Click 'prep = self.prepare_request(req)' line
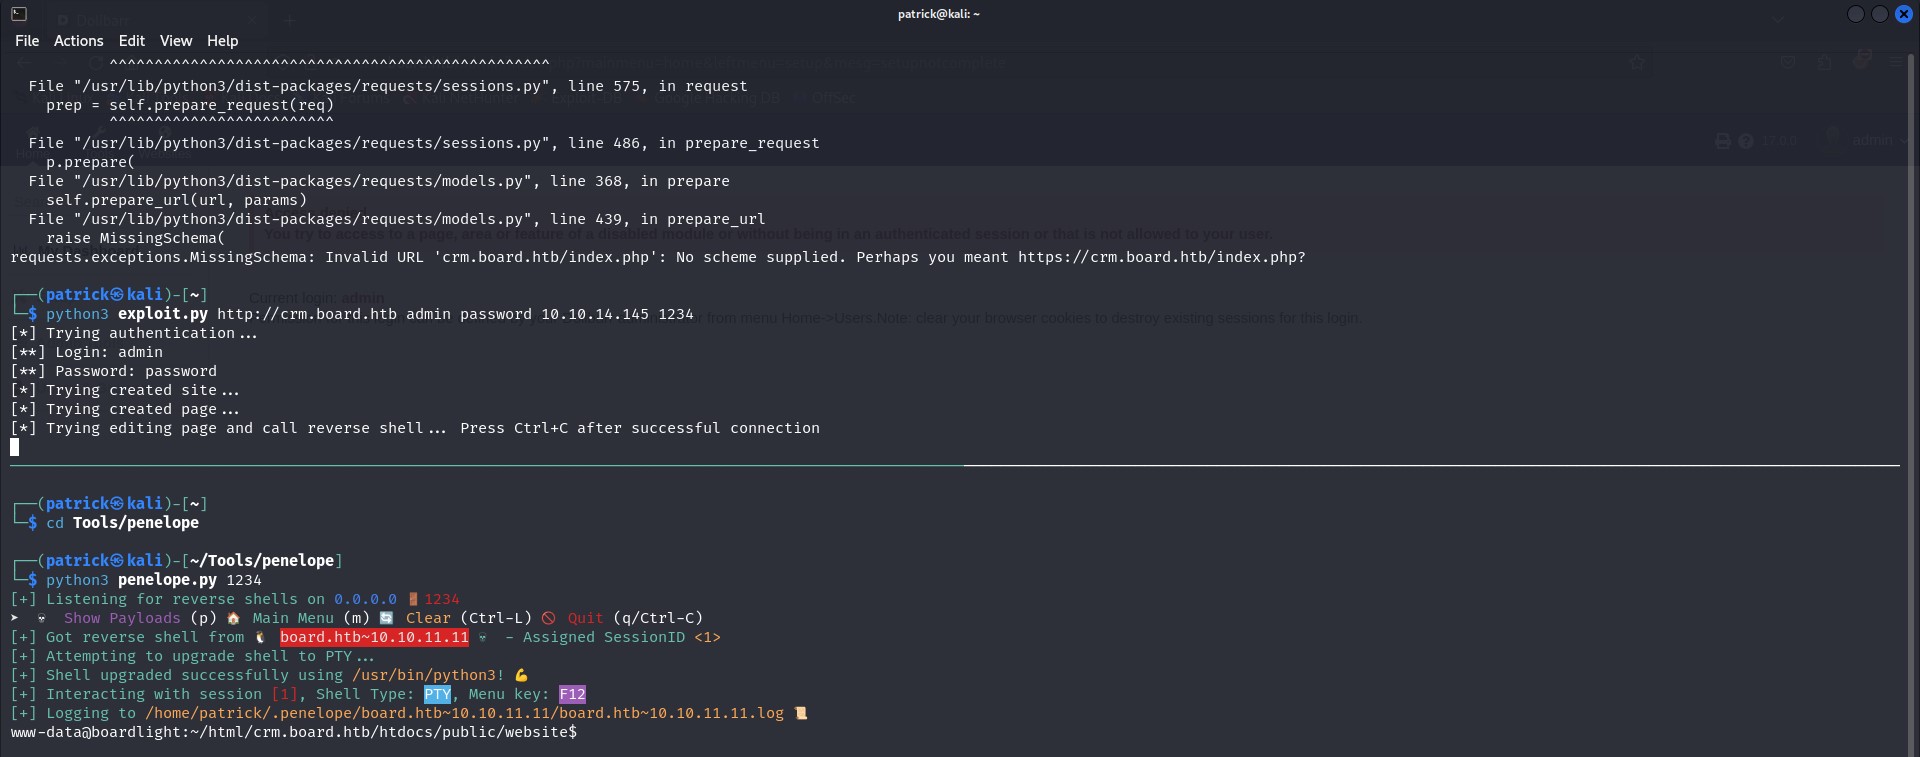Viewport: 1920px width, 757px height. point(190,105)
